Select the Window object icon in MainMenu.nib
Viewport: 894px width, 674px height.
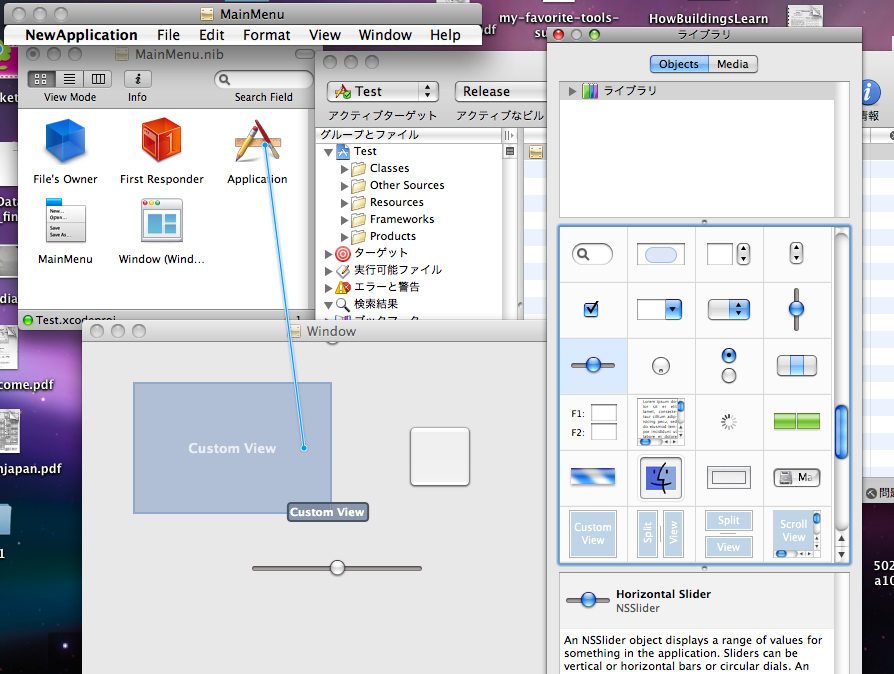pyautogui.click(x=162, y=221)
